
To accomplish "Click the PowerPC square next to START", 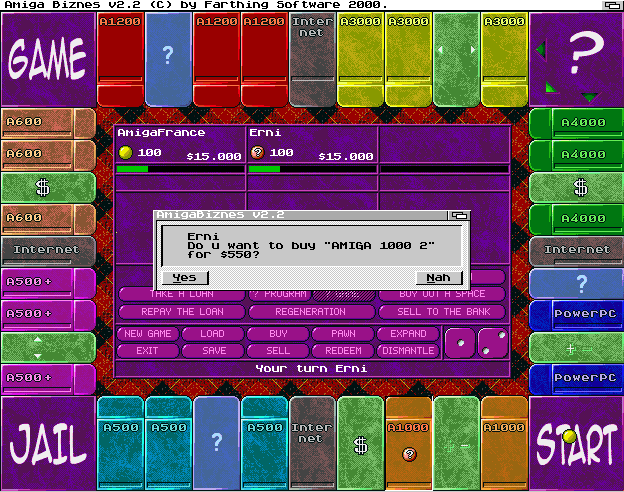I will pyautogui.click(x=576, y=379).
